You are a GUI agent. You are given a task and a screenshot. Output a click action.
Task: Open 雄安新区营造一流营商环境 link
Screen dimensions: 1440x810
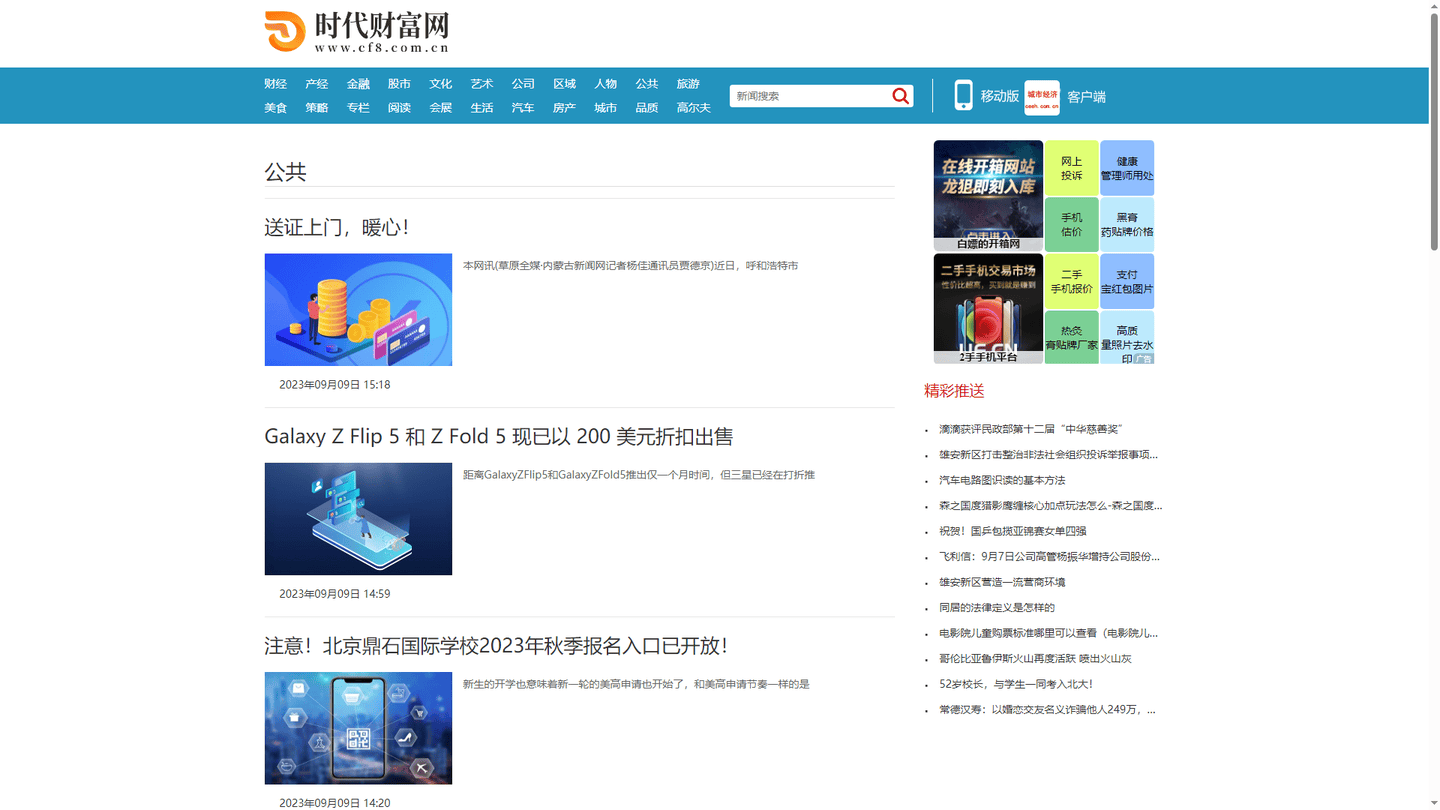[x=1002, y=582]
